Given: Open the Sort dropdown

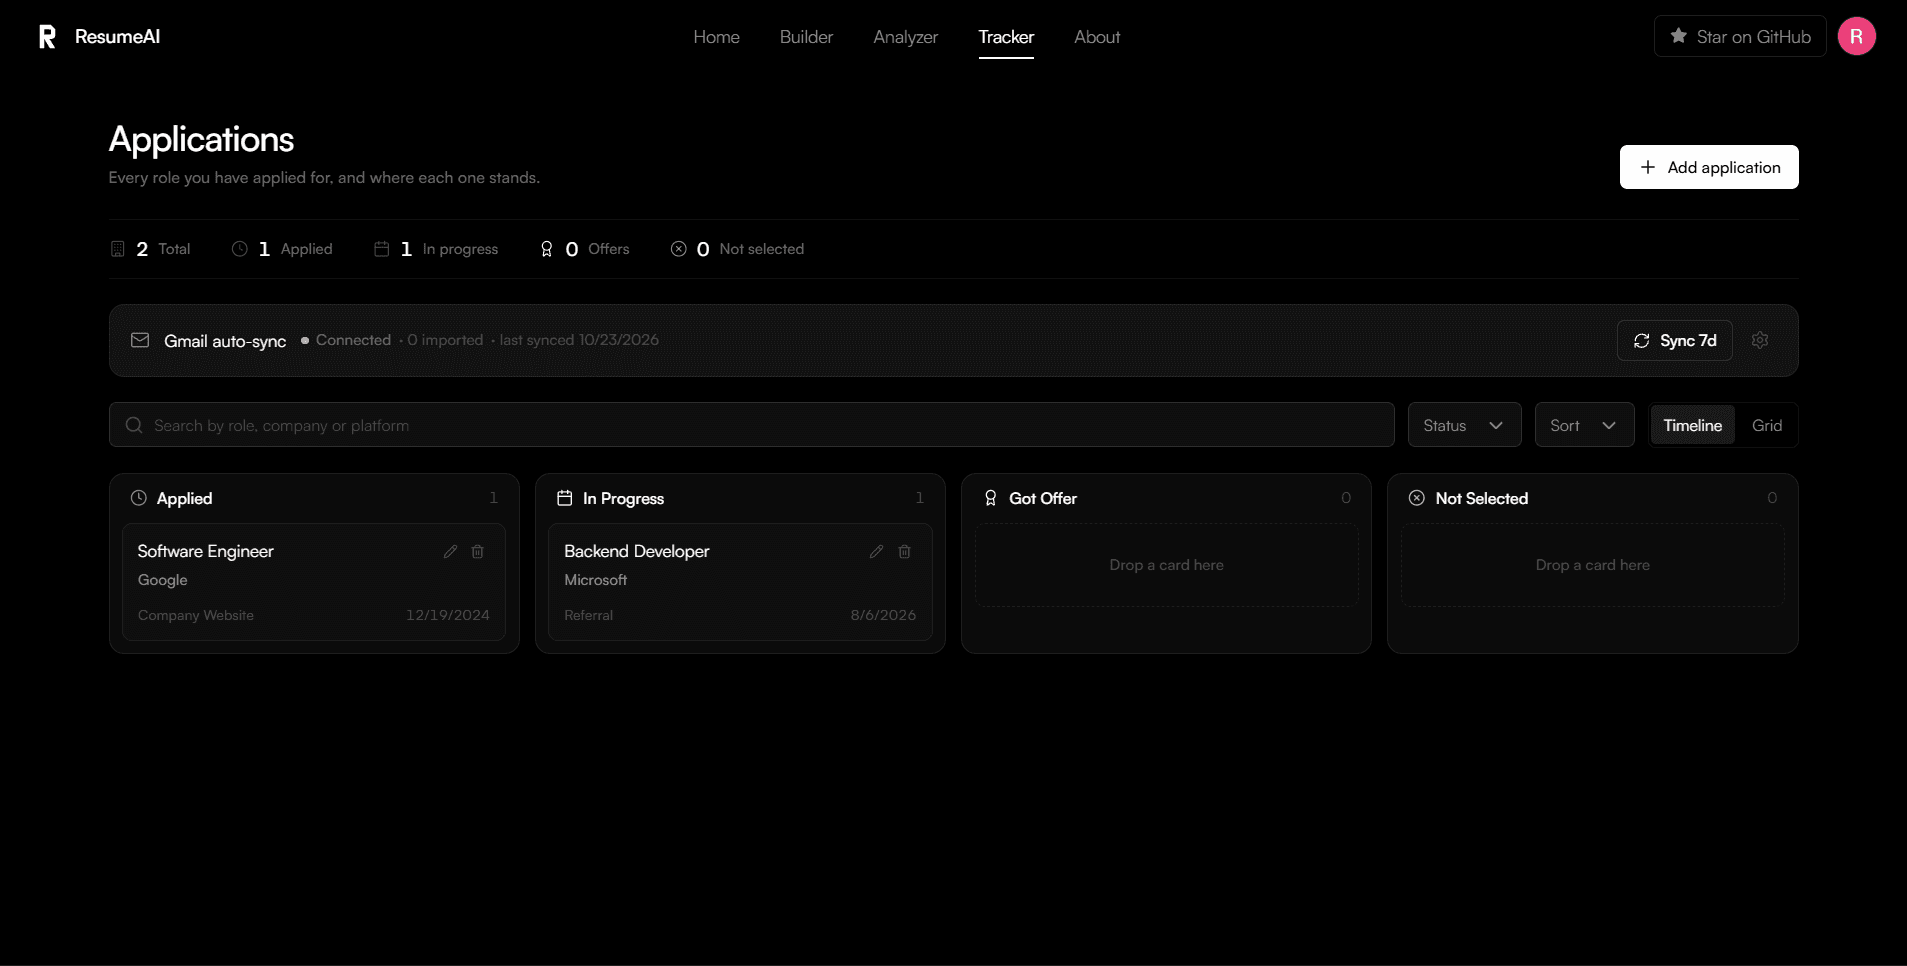Looking at the screenshot, I should tap(1584, 425).
